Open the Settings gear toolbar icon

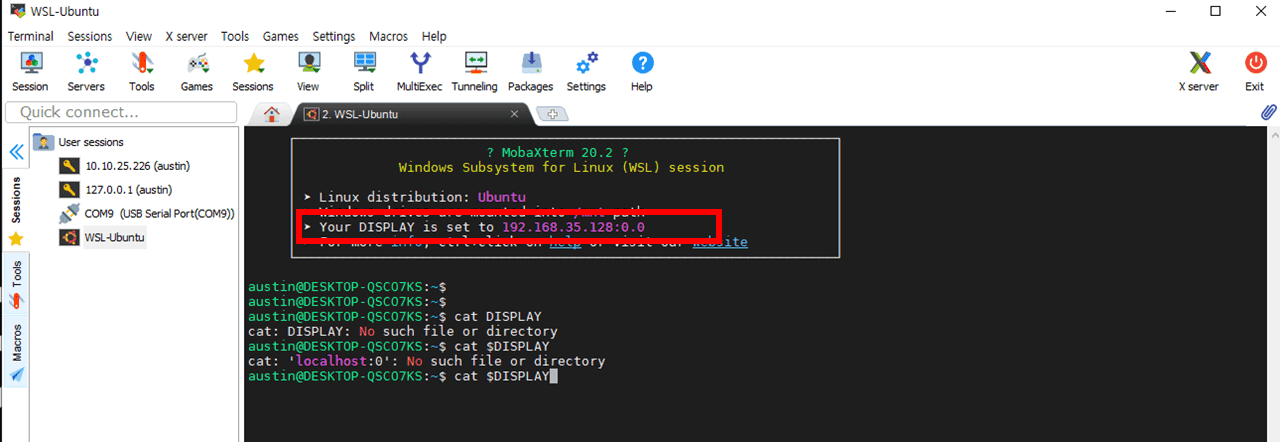point(586,72)
